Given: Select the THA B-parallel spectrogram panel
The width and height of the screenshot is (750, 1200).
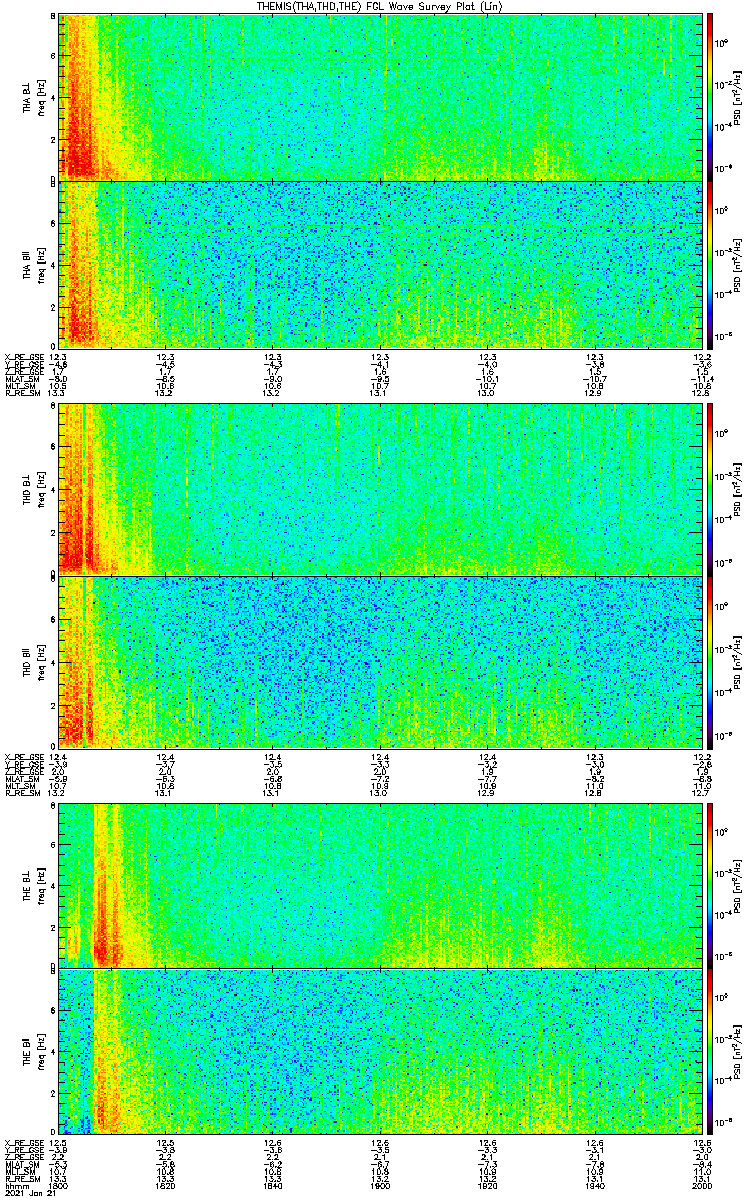Looking at the screenshot, I should (380, 264).
